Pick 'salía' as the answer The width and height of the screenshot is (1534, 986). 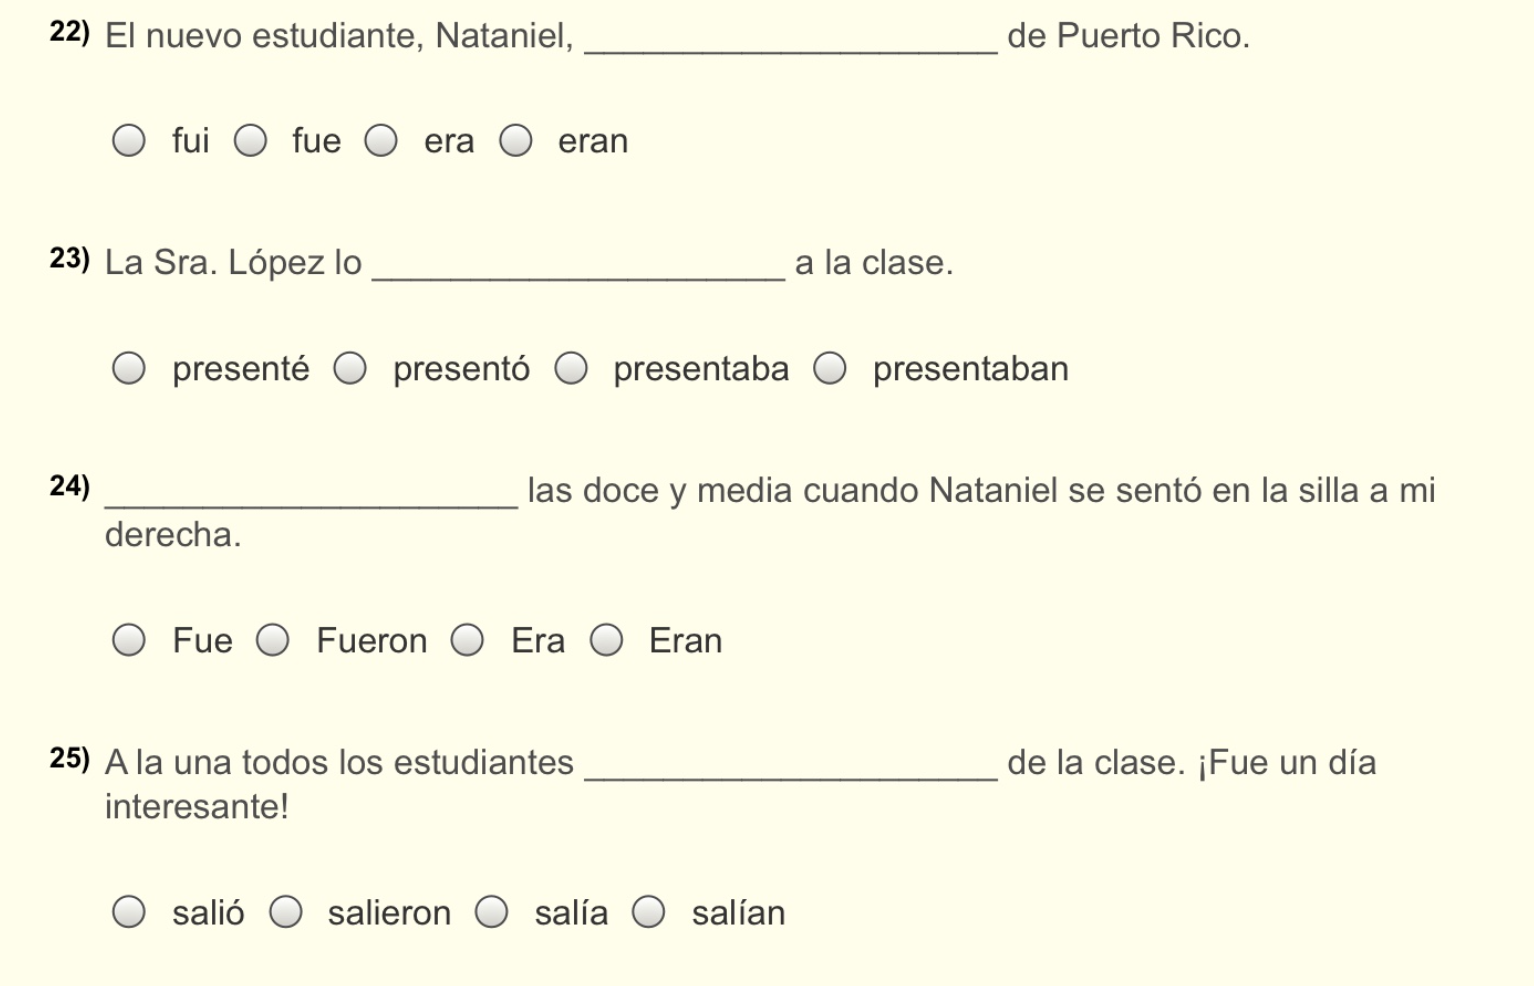492,912
